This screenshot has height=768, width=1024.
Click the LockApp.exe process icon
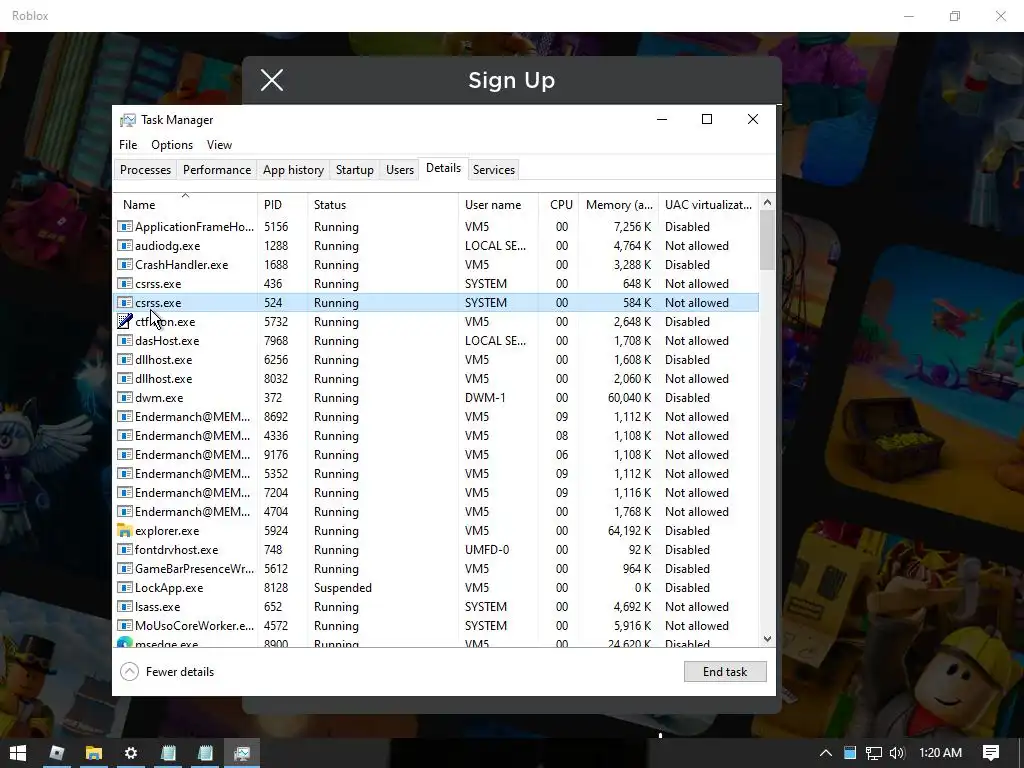(x=124, y=587)
